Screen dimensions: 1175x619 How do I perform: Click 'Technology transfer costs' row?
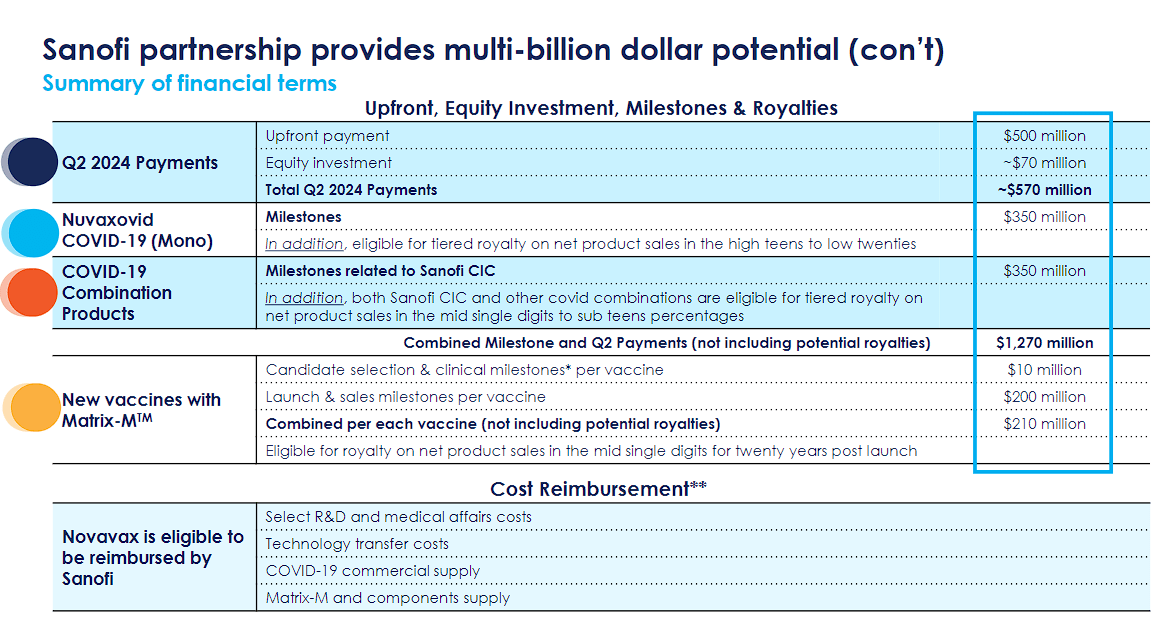click(x=357, y=544)
